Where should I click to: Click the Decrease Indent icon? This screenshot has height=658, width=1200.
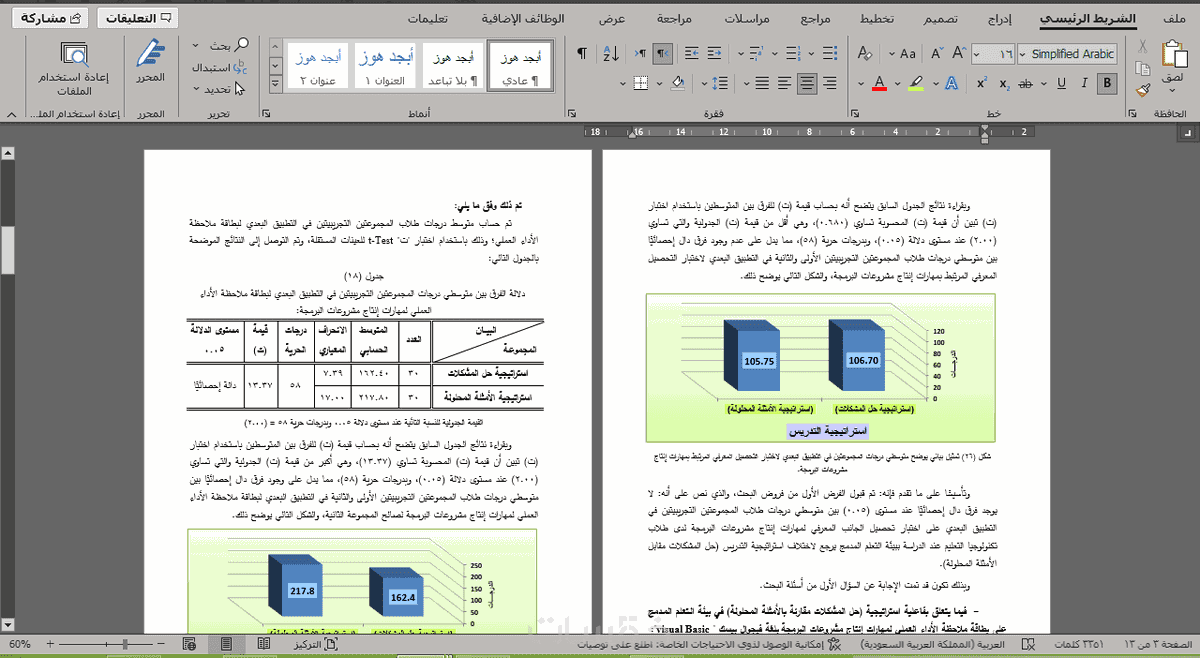[714, 53]
